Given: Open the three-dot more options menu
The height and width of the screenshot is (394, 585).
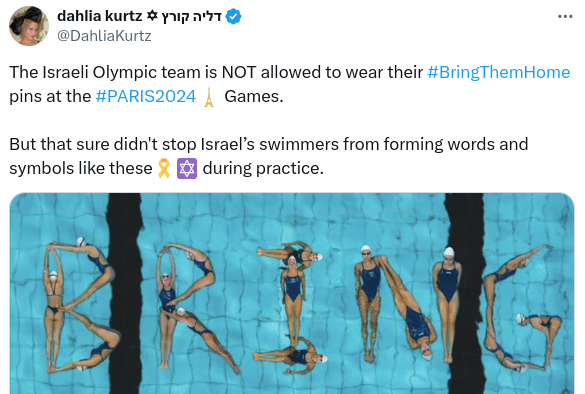Looking at the screenshot, I should coord(565,16).
